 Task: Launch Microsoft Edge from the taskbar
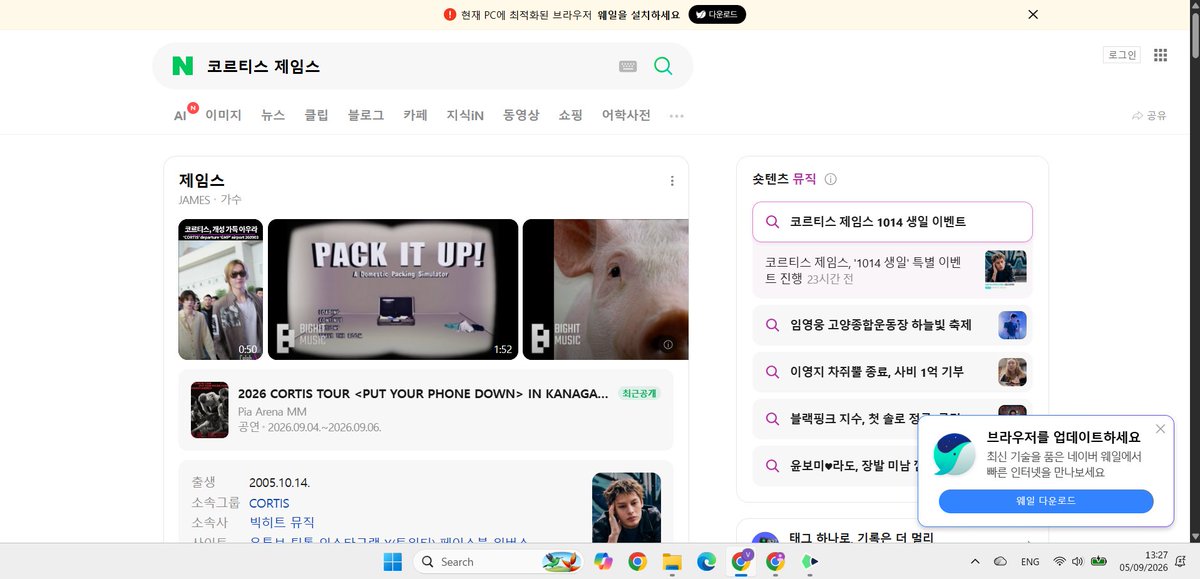pyautogui.click(x=706, y=562)
